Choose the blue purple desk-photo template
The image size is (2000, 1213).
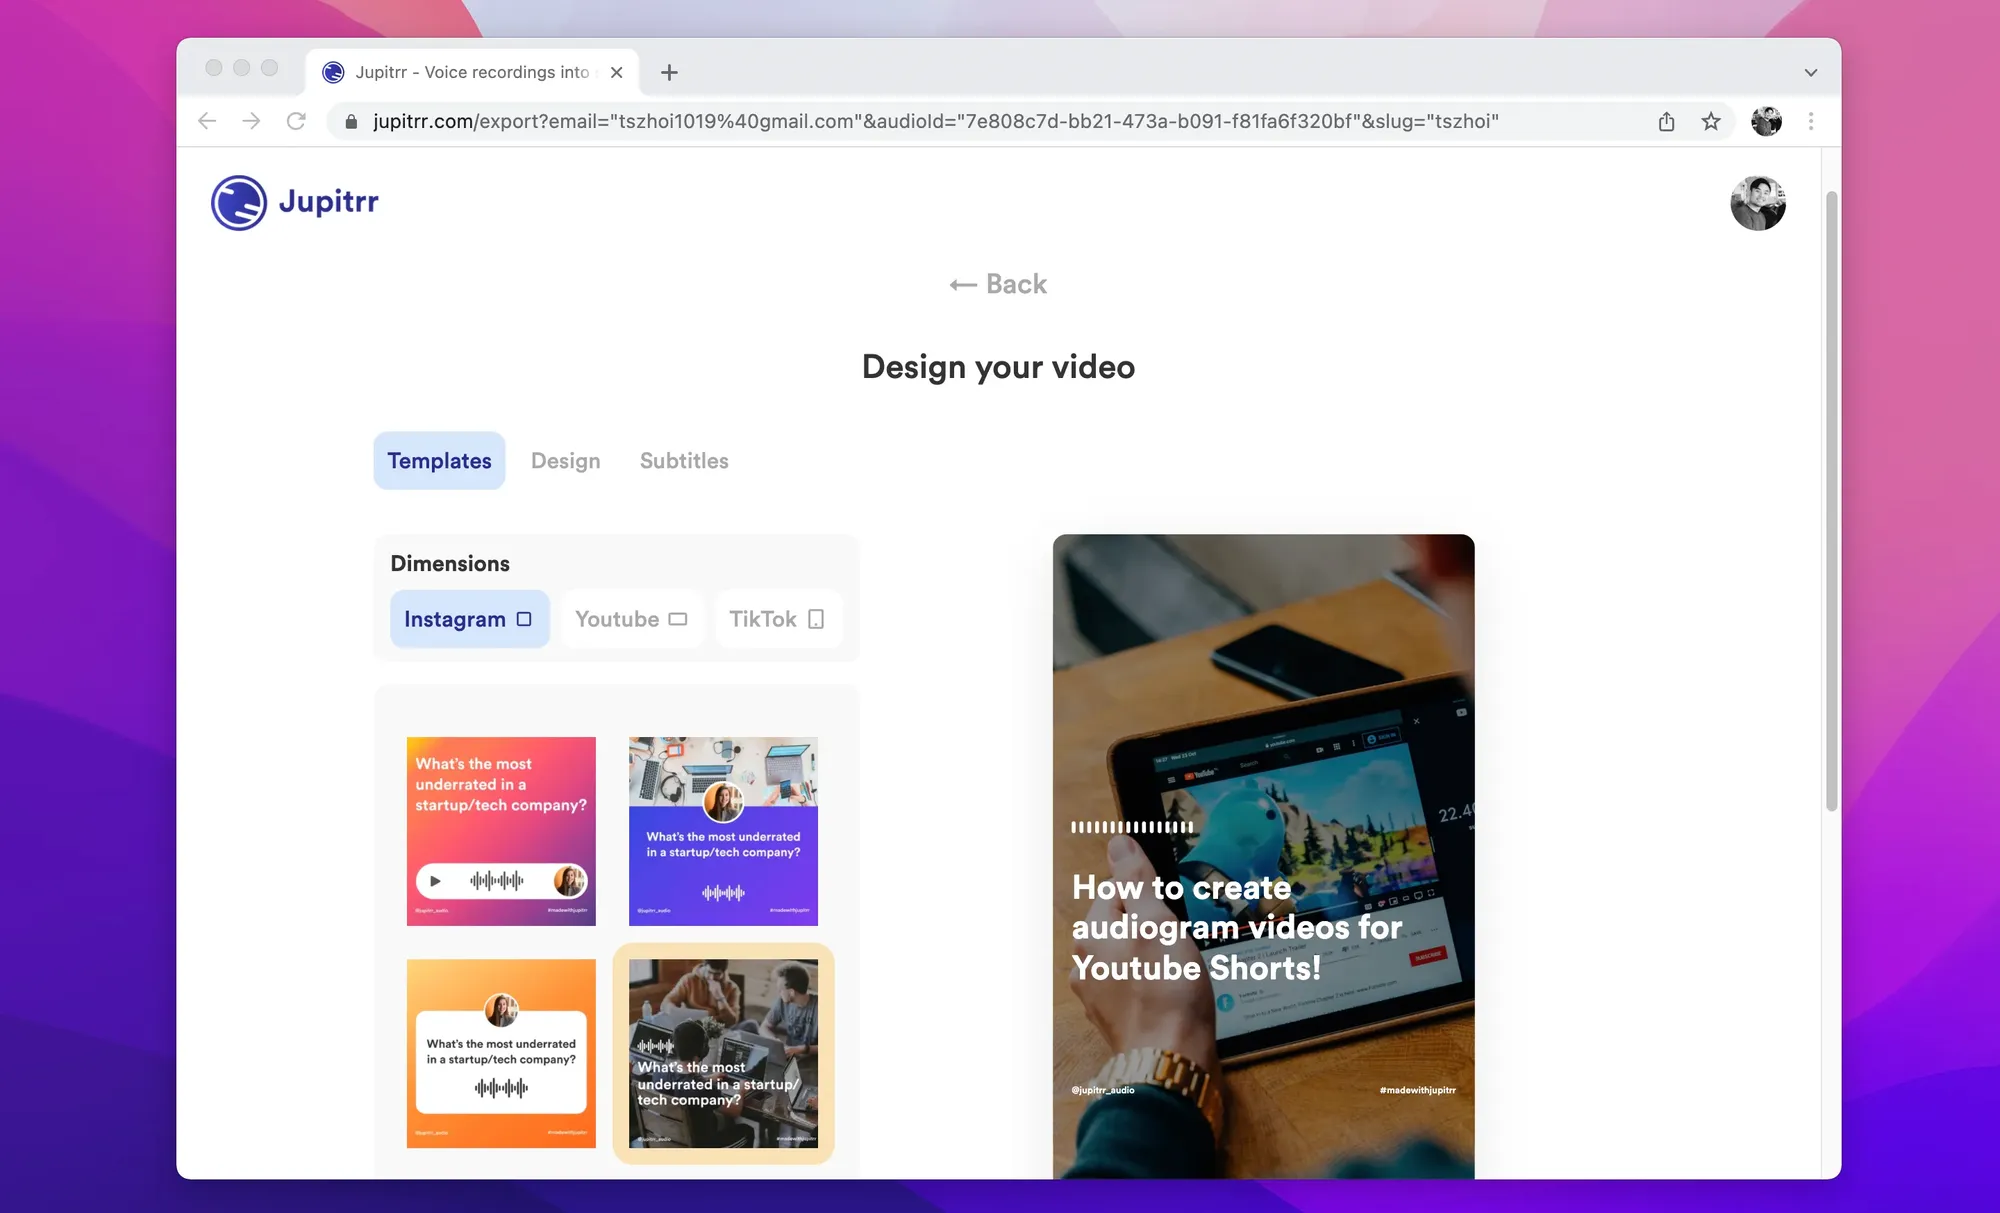[x=723, y=831]
